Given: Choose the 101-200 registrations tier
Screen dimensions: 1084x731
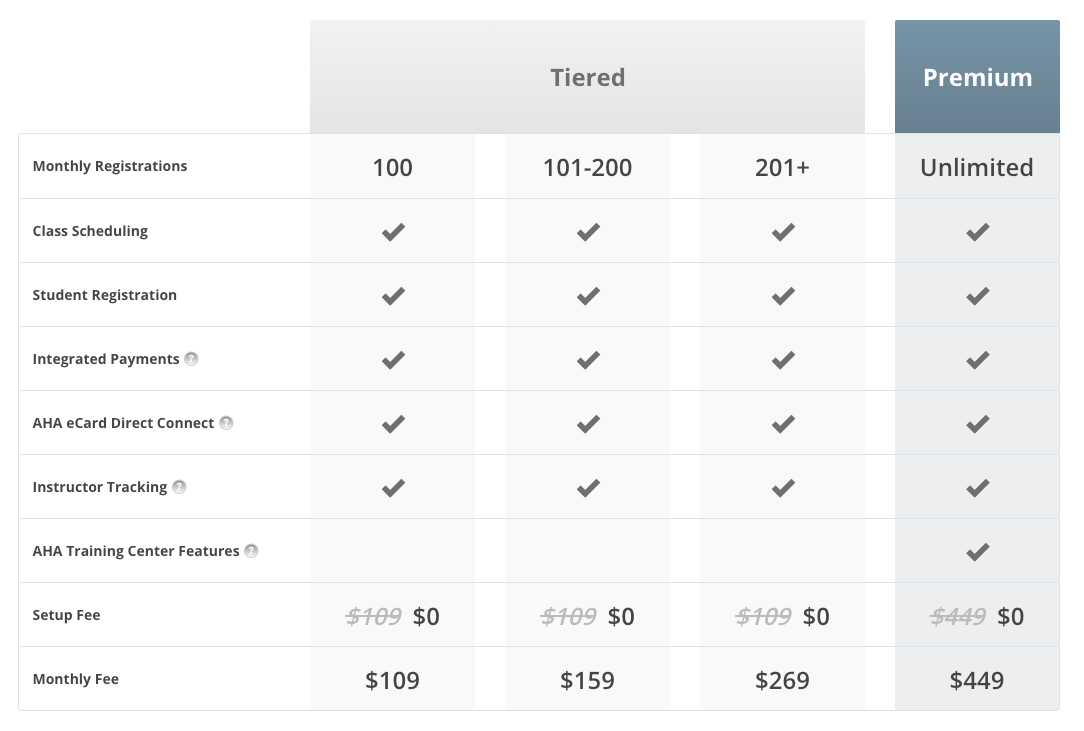Looking at the screenshot, I should pos(587,167).
